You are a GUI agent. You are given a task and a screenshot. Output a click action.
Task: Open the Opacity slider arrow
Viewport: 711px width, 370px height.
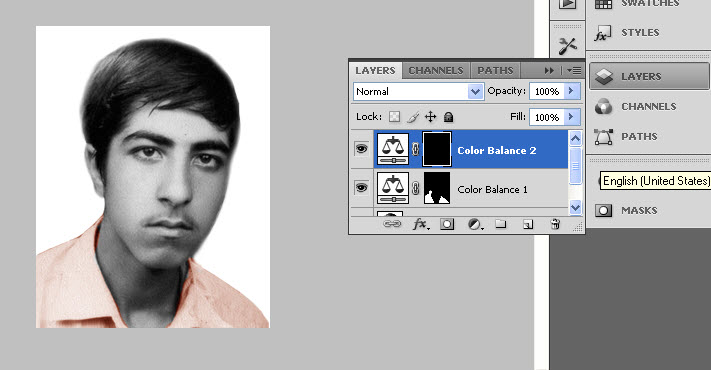click(571, 91)
